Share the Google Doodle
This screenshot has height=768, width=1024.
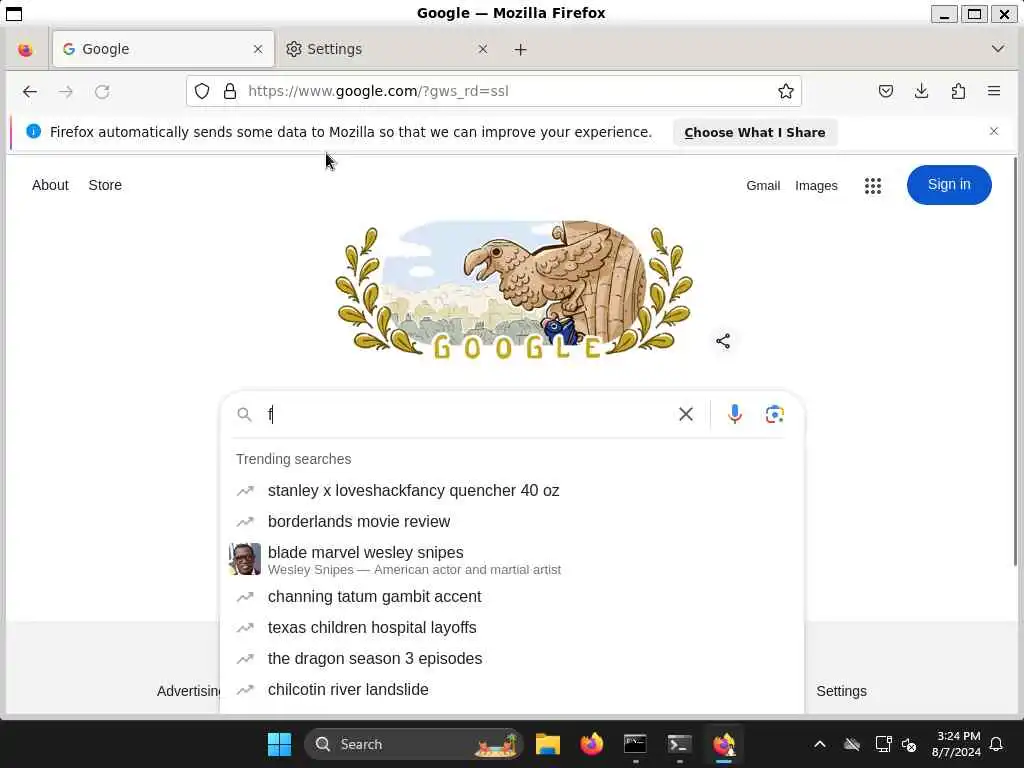click(723, 341)
